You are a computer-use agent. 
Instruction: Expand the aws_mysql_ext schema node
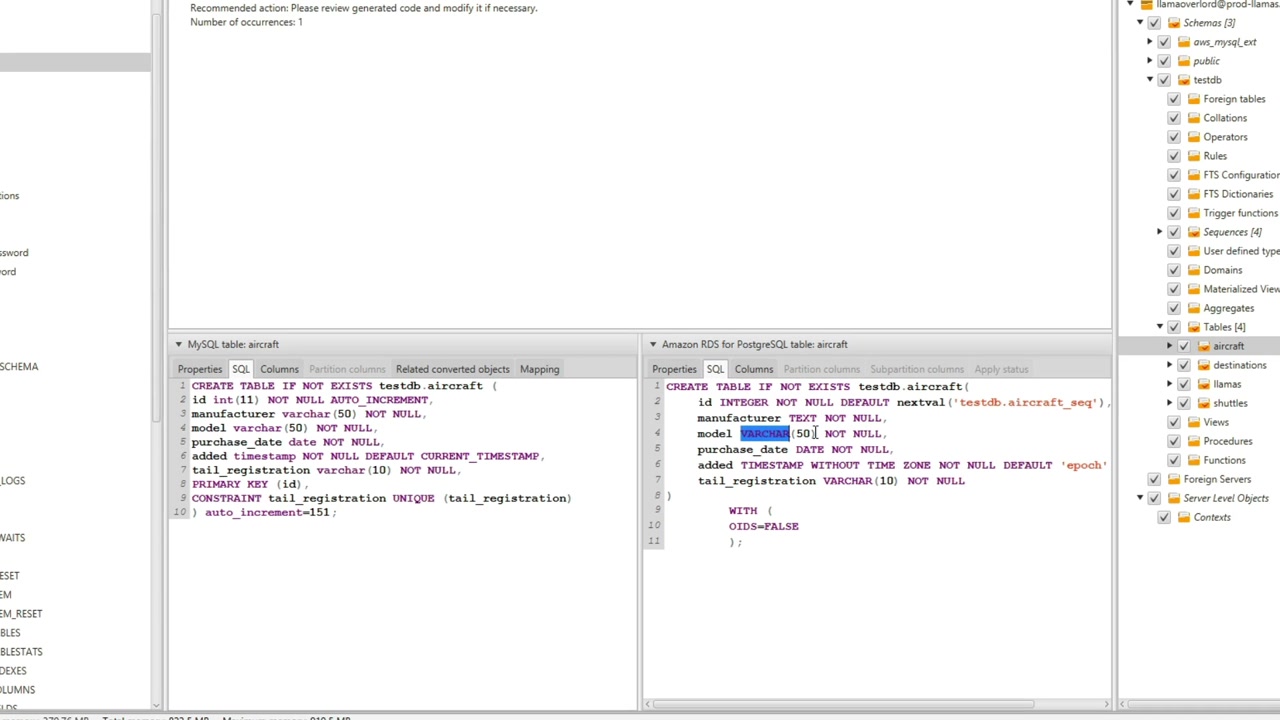click(1150, 42)
